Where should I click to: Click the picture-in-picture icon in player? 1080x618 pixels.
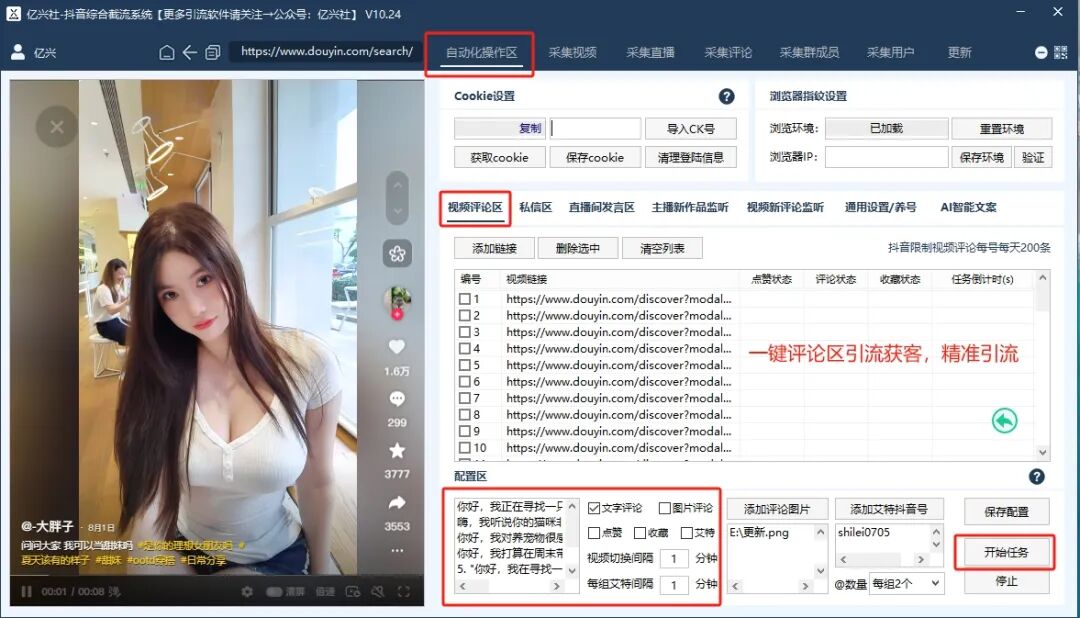tap(353, 591)
